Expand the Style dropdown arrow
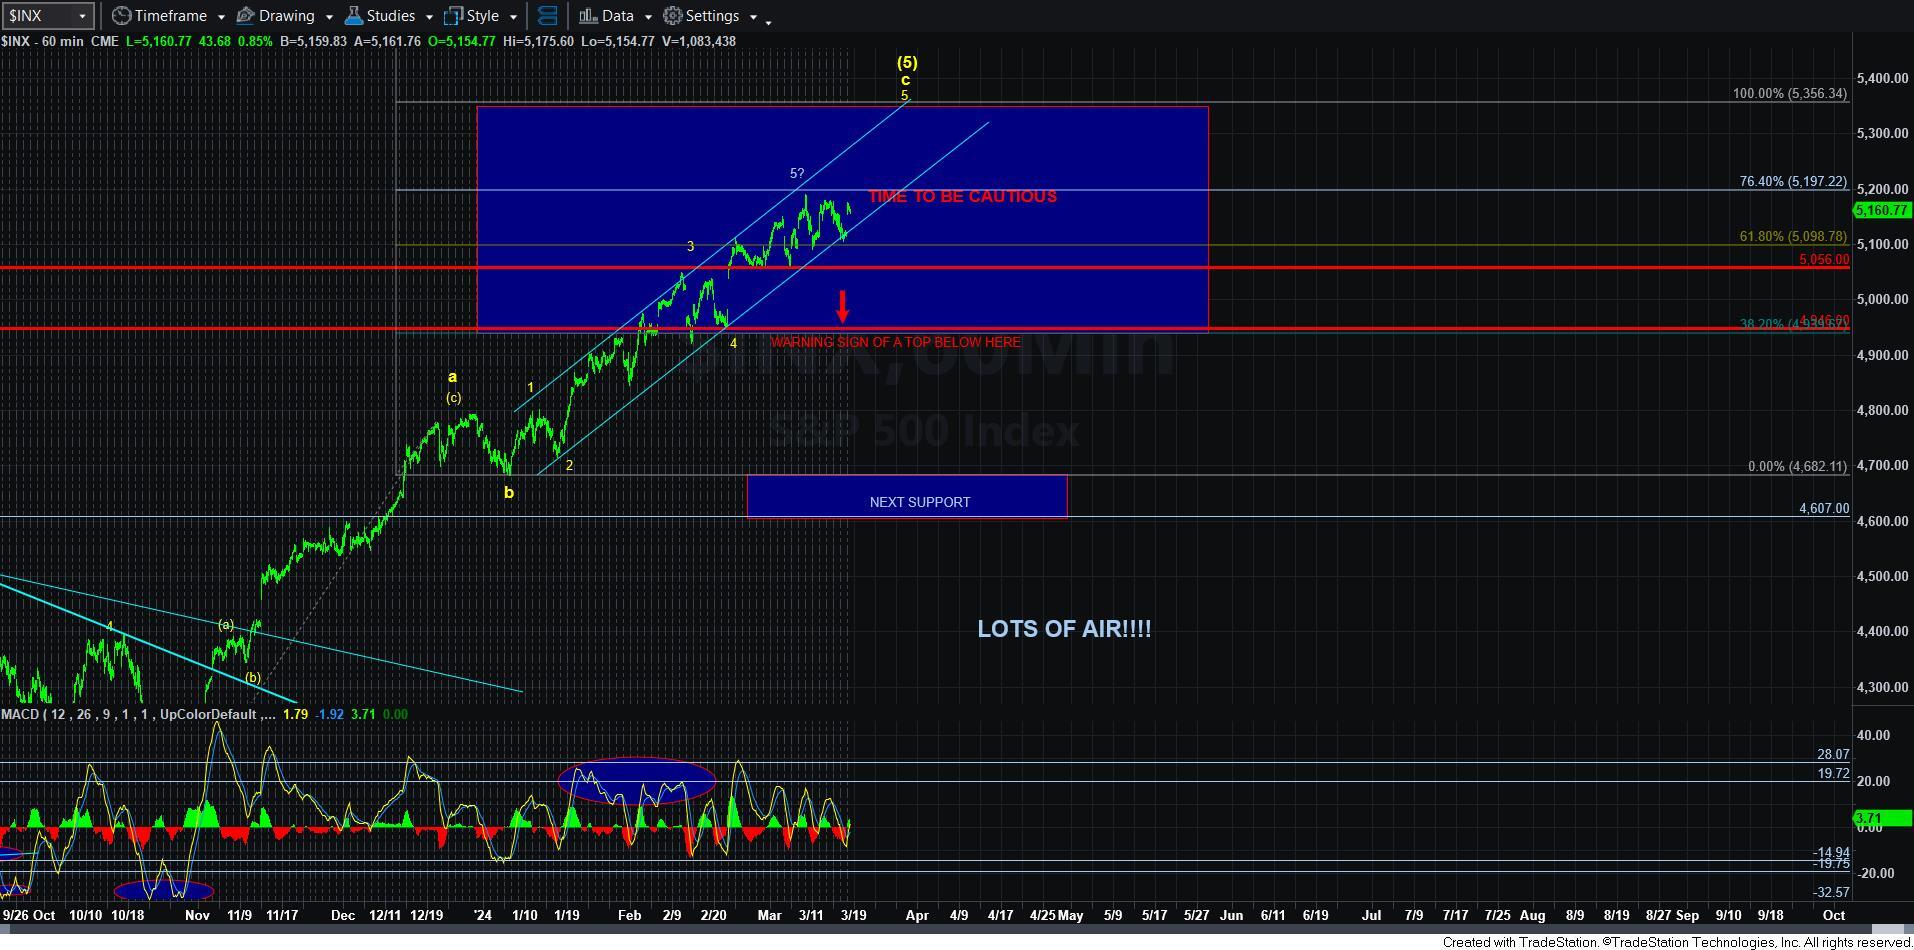Screen dimensions: 1914x950 tap(512, 17)
